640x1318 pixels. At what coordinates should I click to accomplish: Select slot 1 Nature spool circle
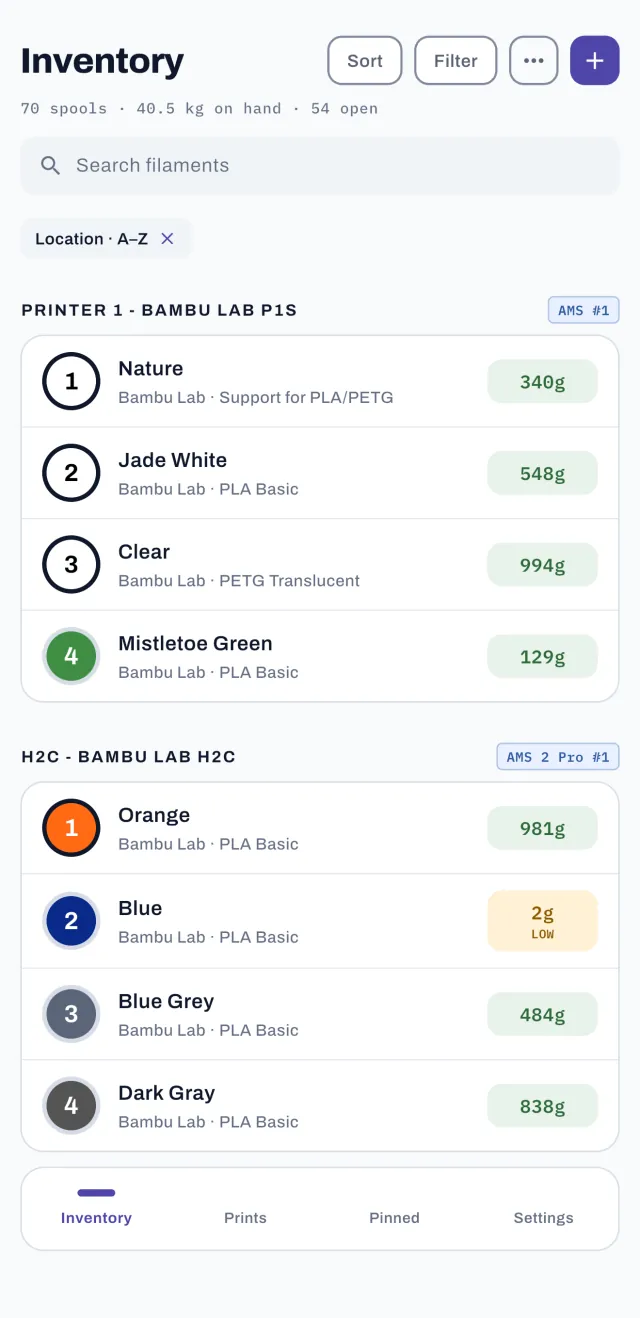click(71, 381)
